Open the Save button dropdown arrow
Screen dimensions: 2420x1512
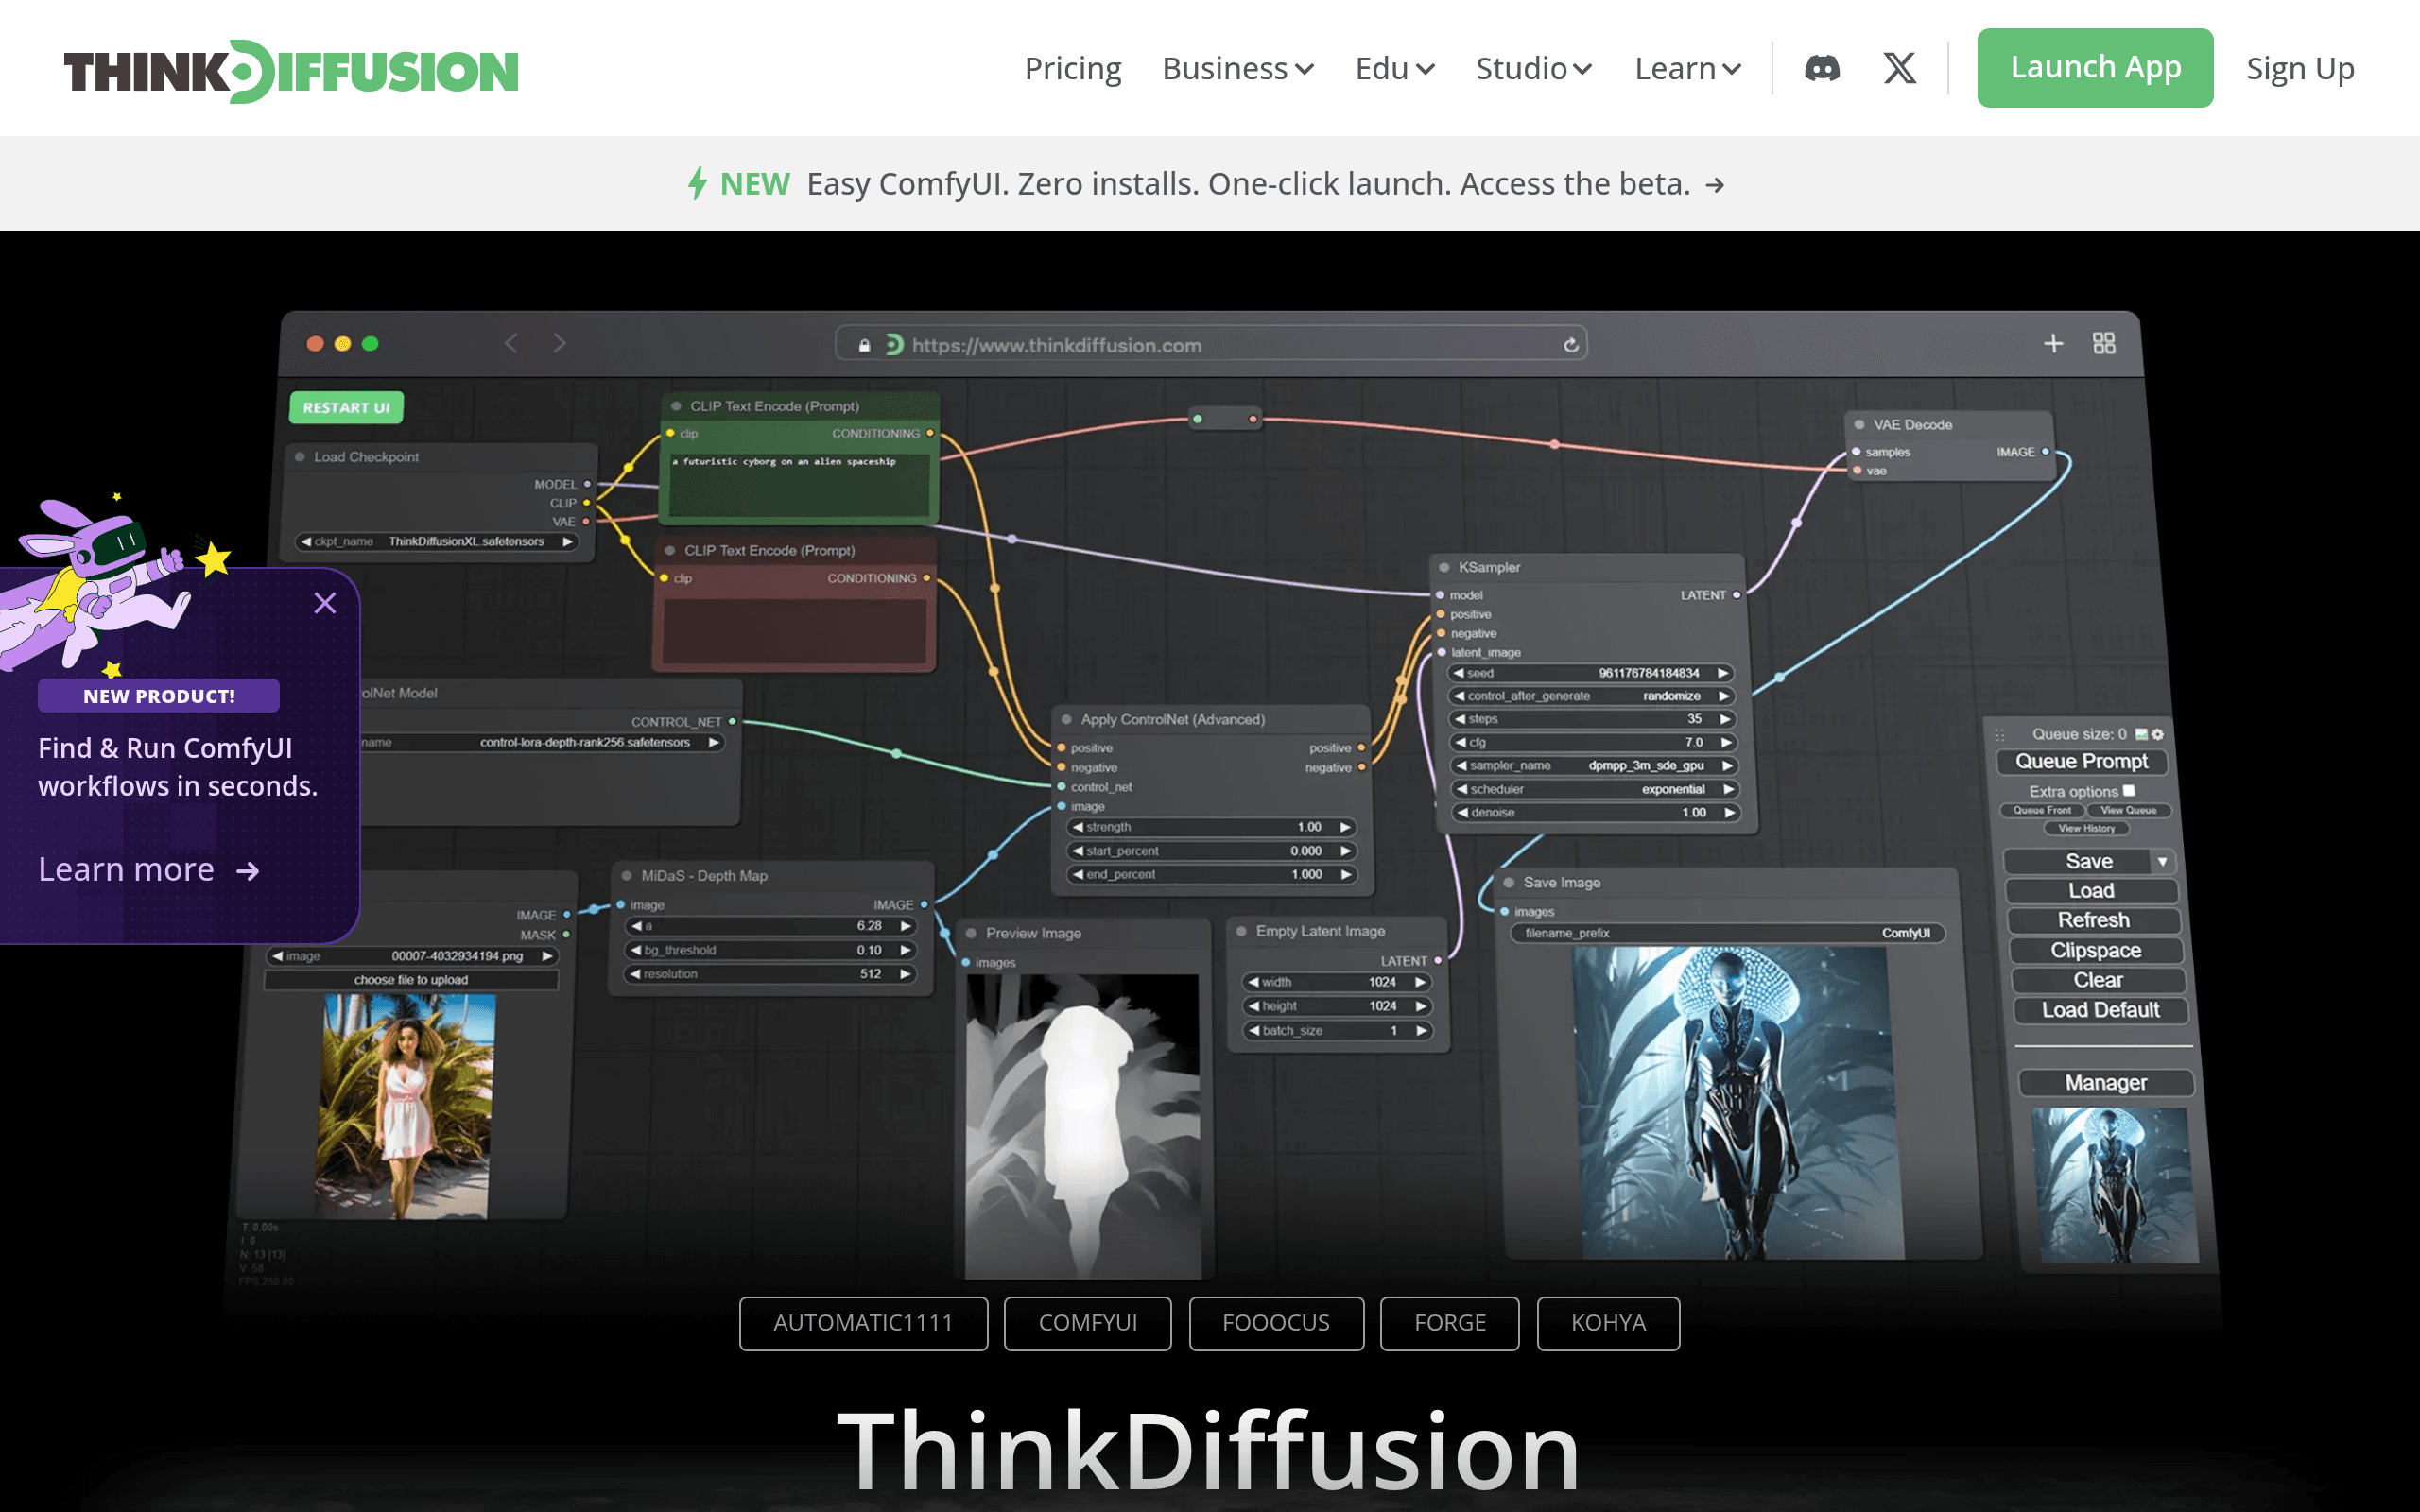point(2162,861)
